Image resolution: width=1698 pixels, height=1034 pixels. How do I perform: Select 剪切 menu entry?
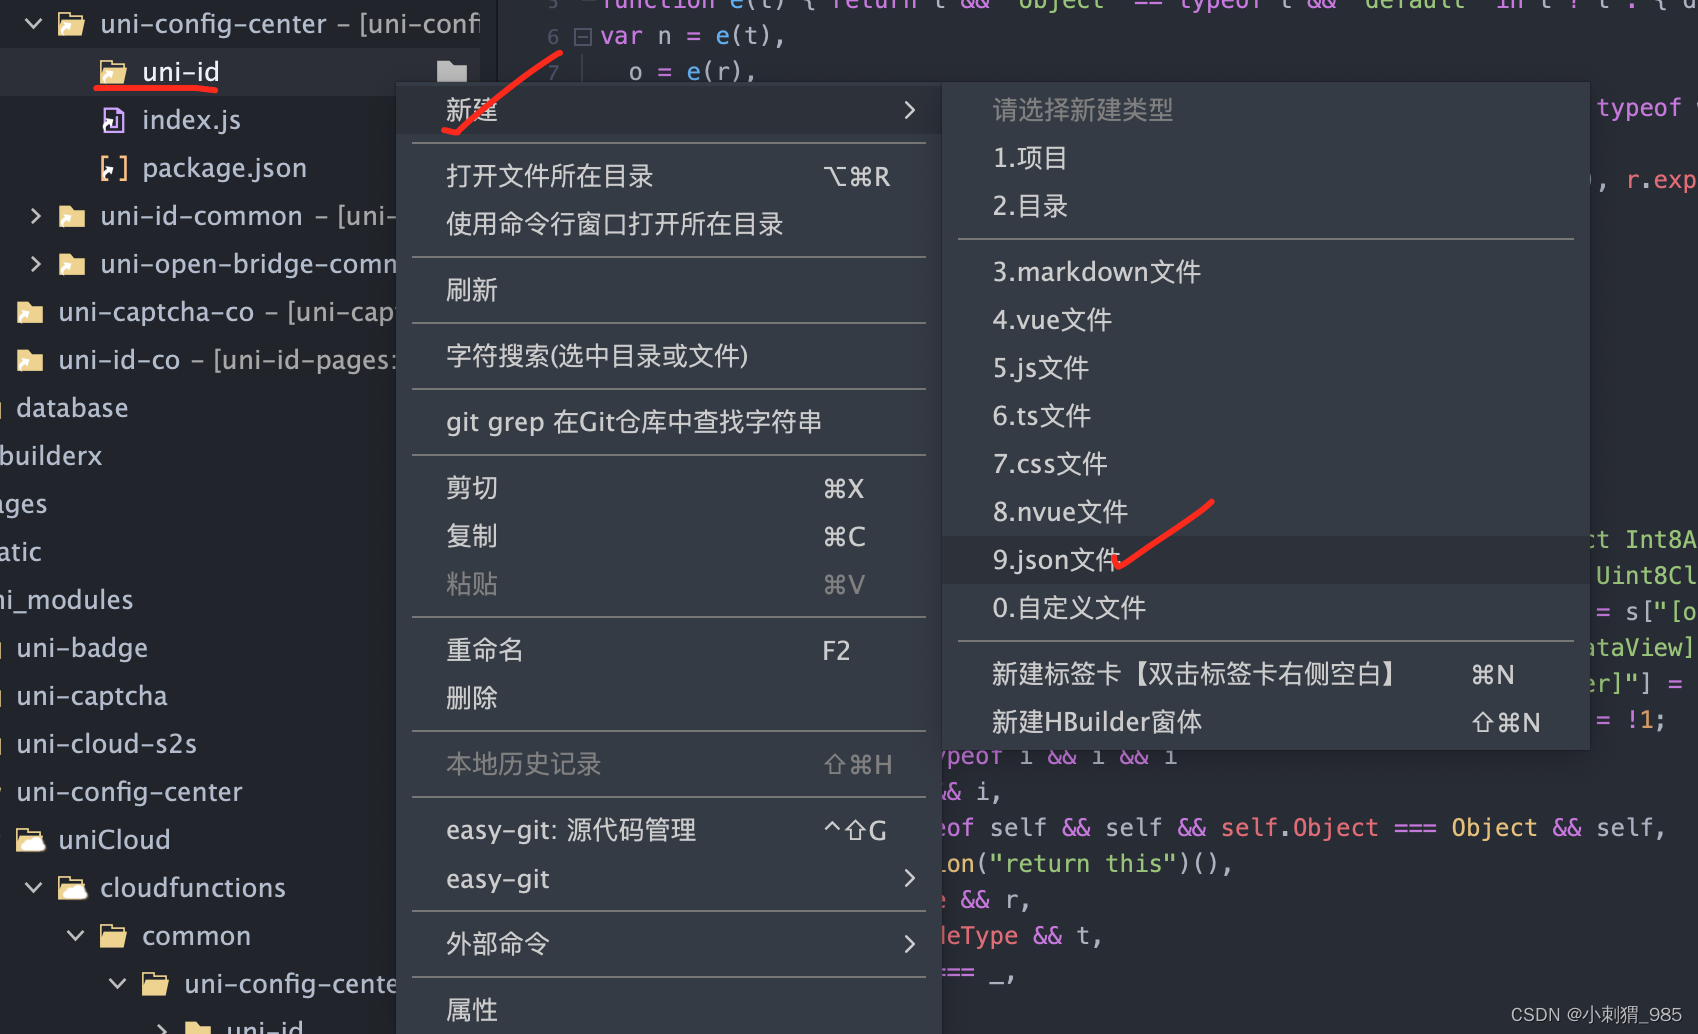coord(669,488)
